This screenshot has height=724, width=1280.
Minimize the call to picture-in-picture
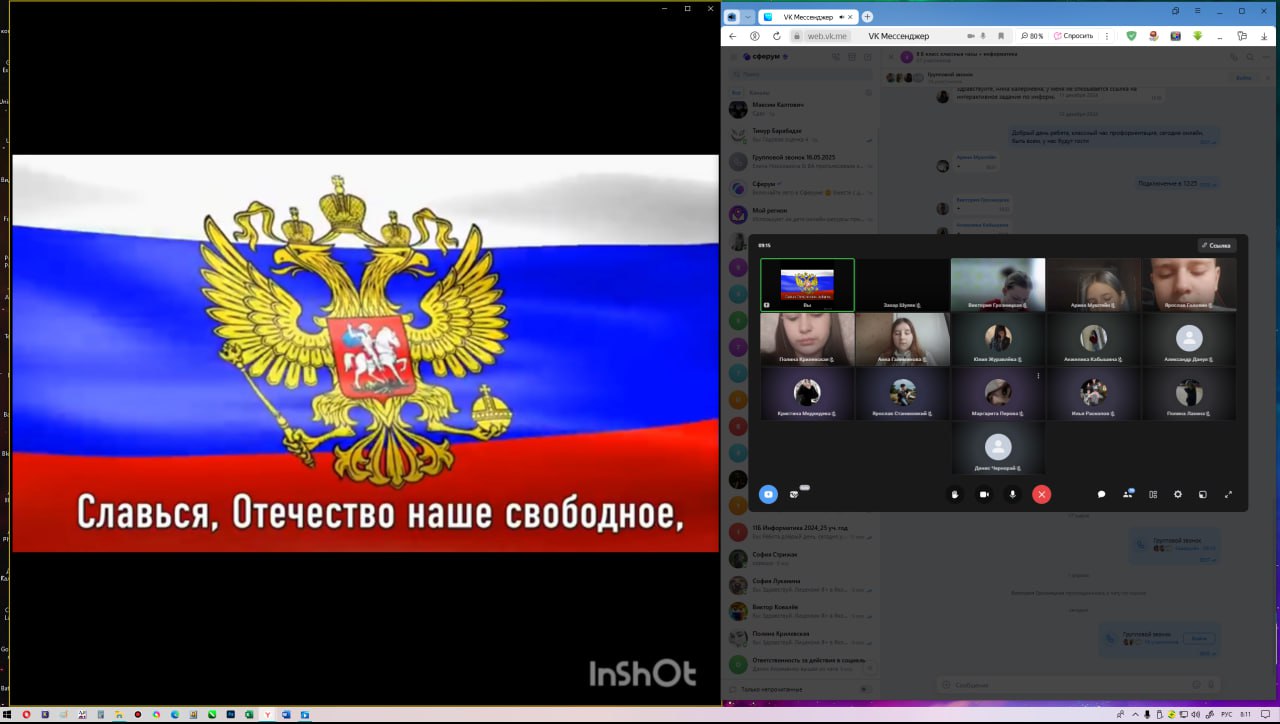(x=1203, y=494)
